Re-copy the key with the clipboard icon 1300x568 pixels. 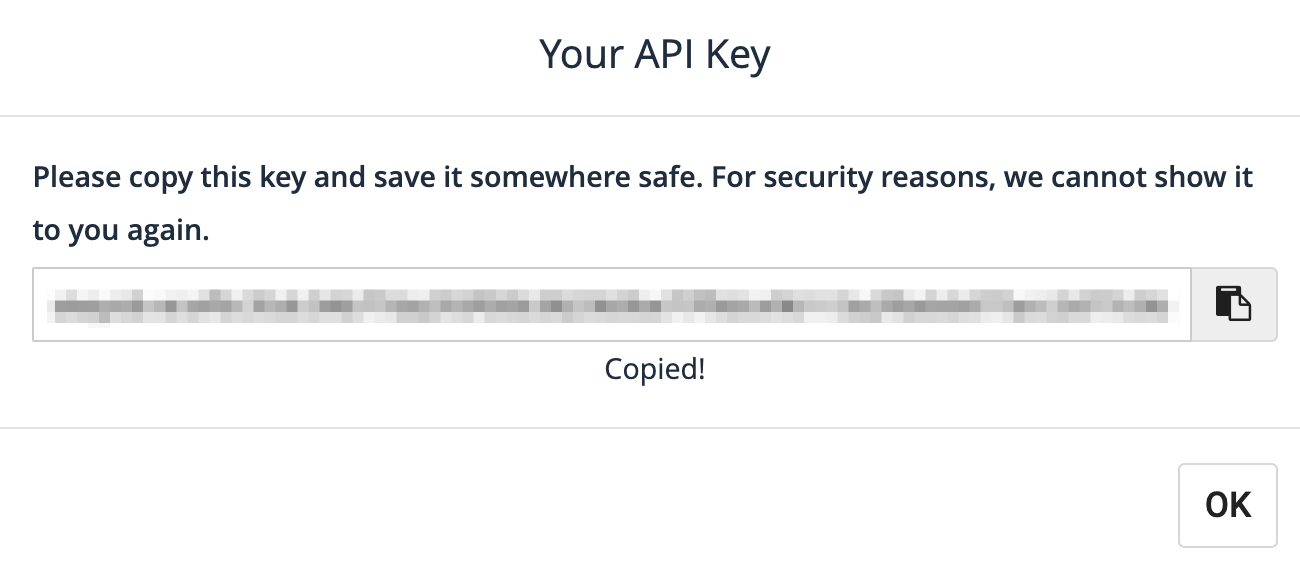1233,303
